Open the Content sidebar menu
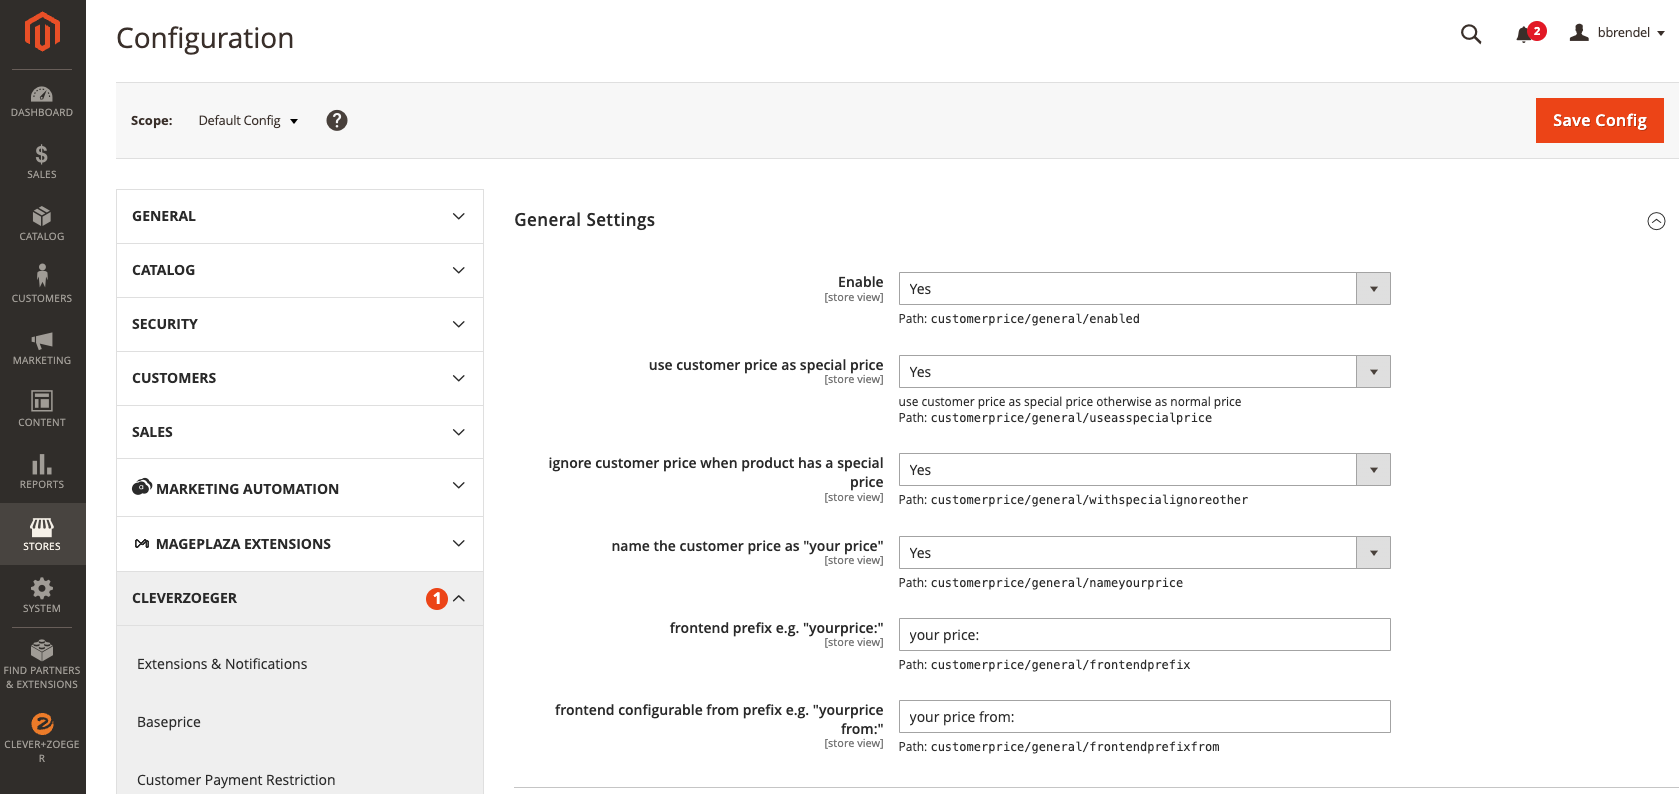Screen dimensions: 1680x794 coord(42,410)
